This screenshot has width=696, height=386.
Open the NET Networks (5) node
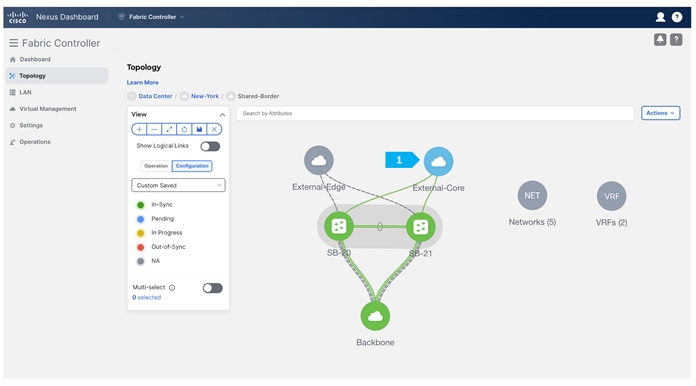coord(532,195)
